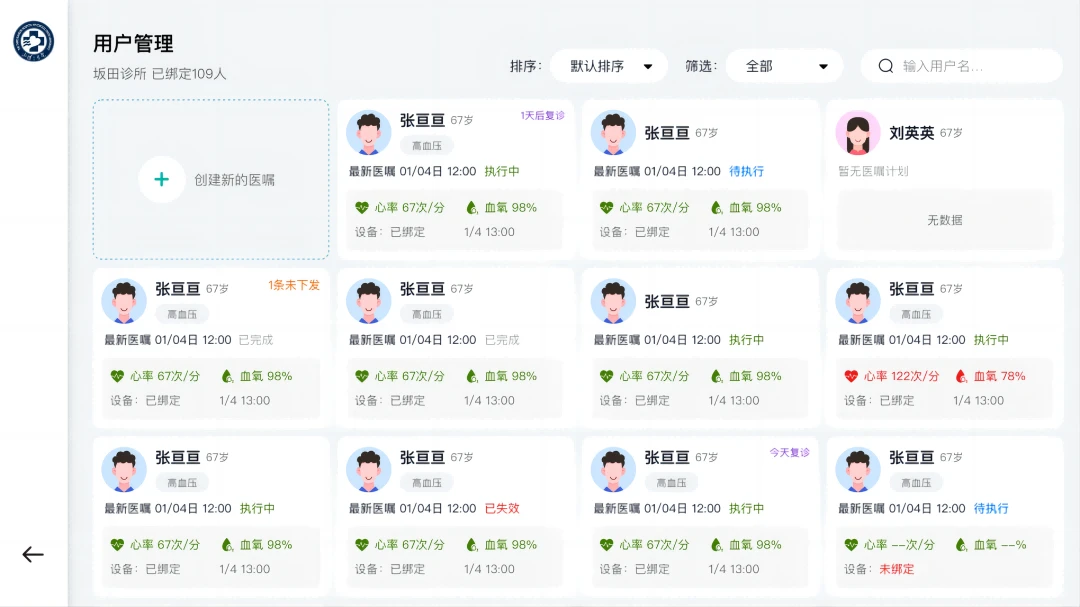Select the name 刘英英

[911, 132]
